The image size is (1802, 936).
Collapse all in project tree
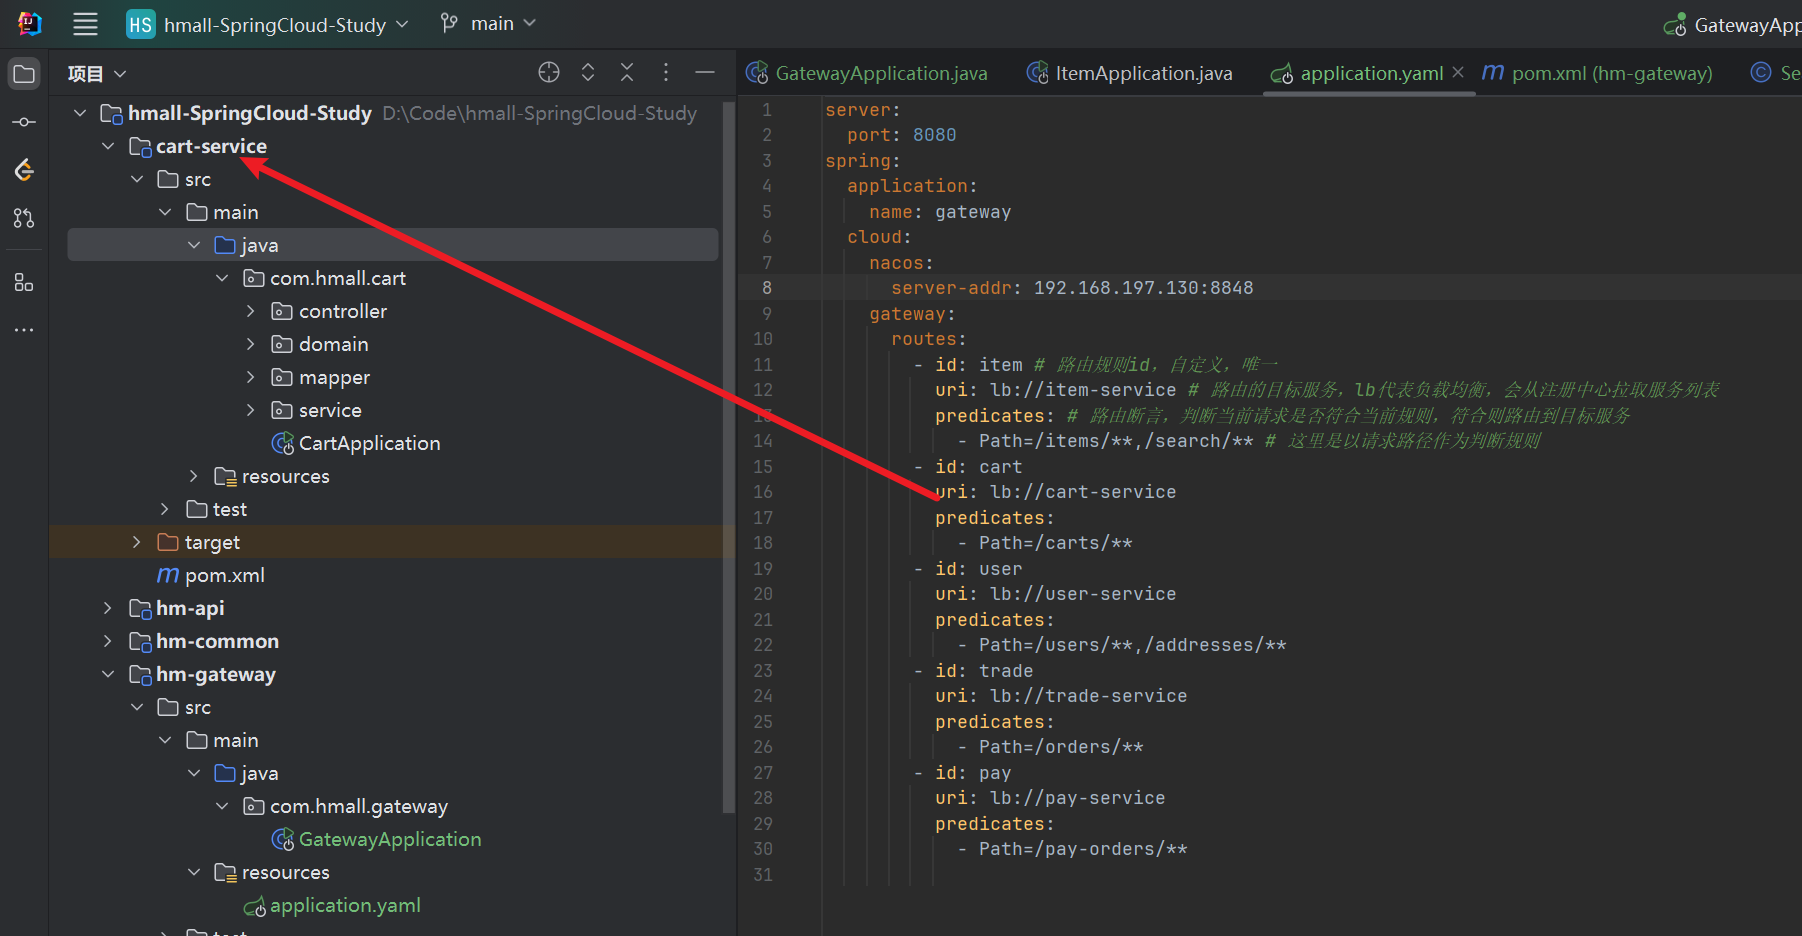pyautogui.click(x=627, y=72)
